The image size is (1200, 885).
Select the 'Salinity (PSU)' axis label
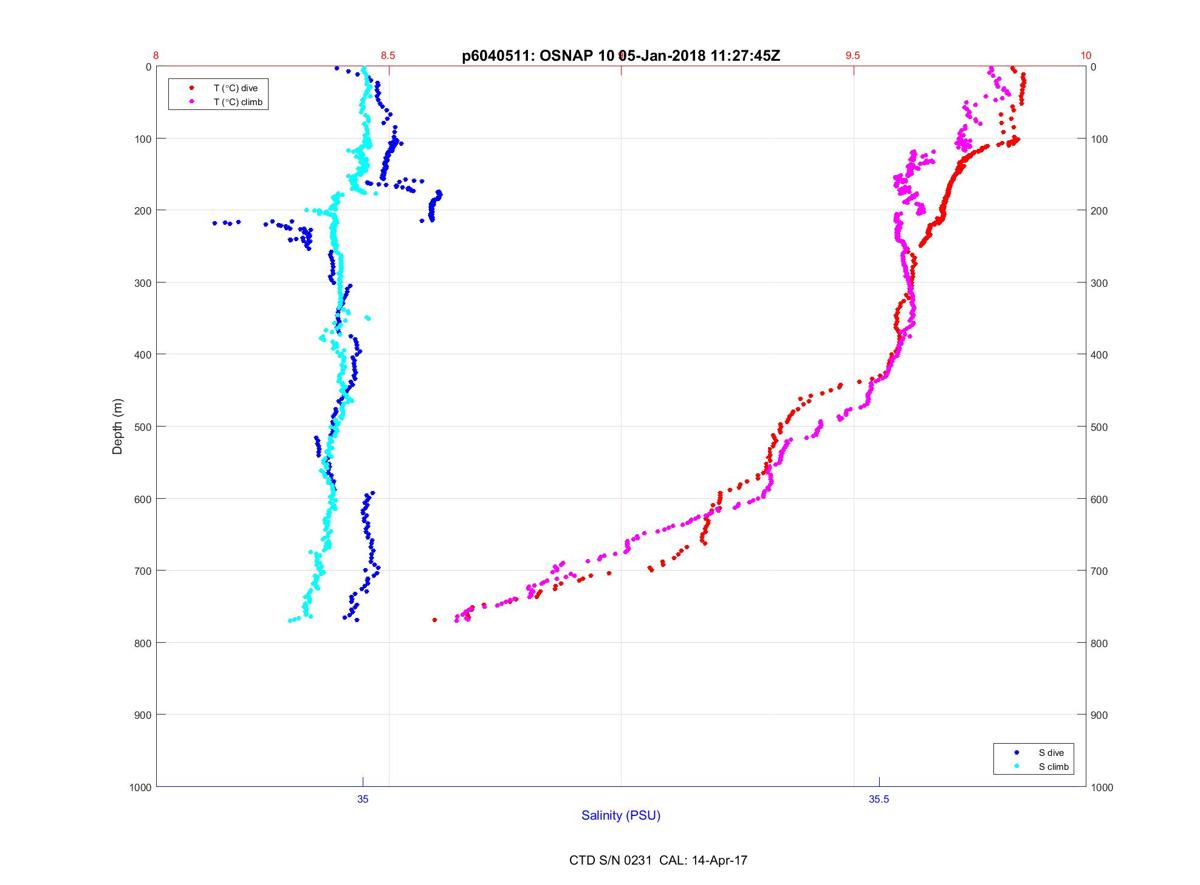[621, 816]
